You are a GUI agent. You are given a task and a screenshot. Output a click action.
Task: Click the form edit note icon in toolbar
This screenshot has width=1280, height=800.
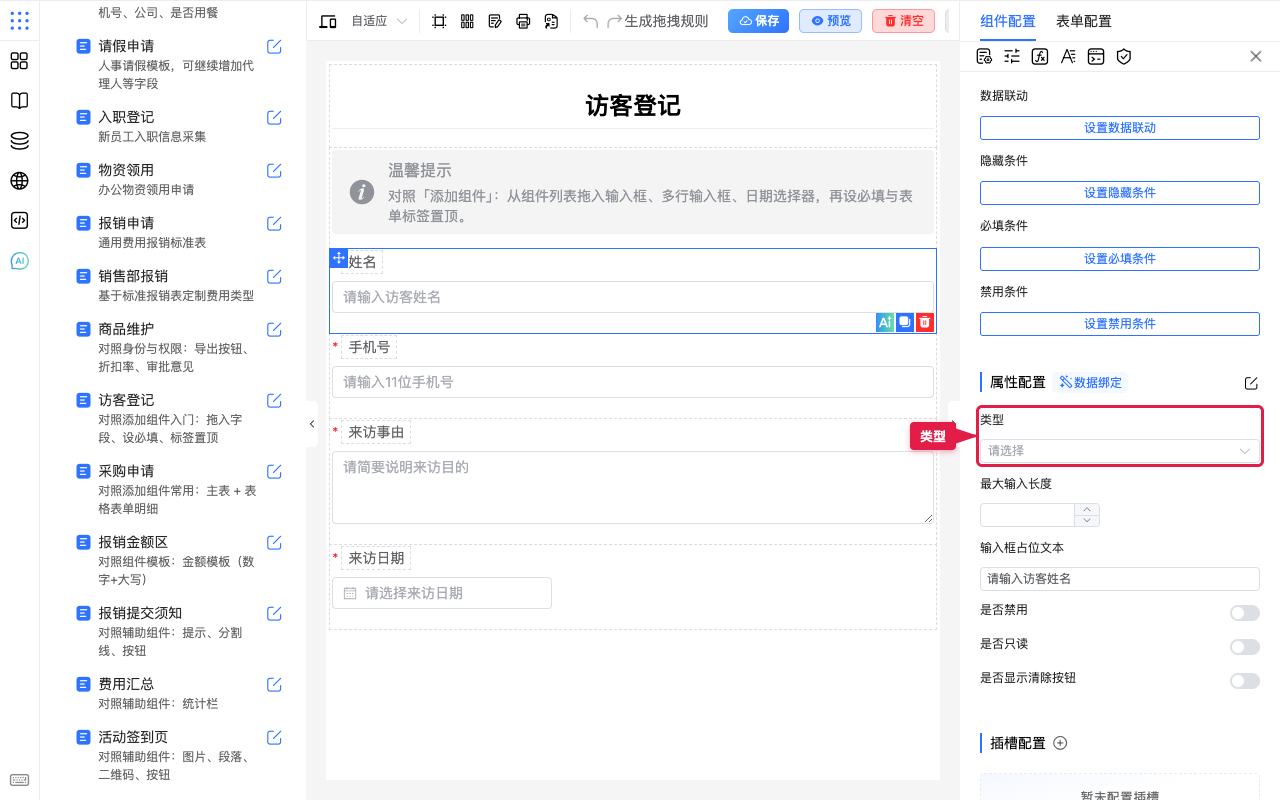[x=495, y=21]
